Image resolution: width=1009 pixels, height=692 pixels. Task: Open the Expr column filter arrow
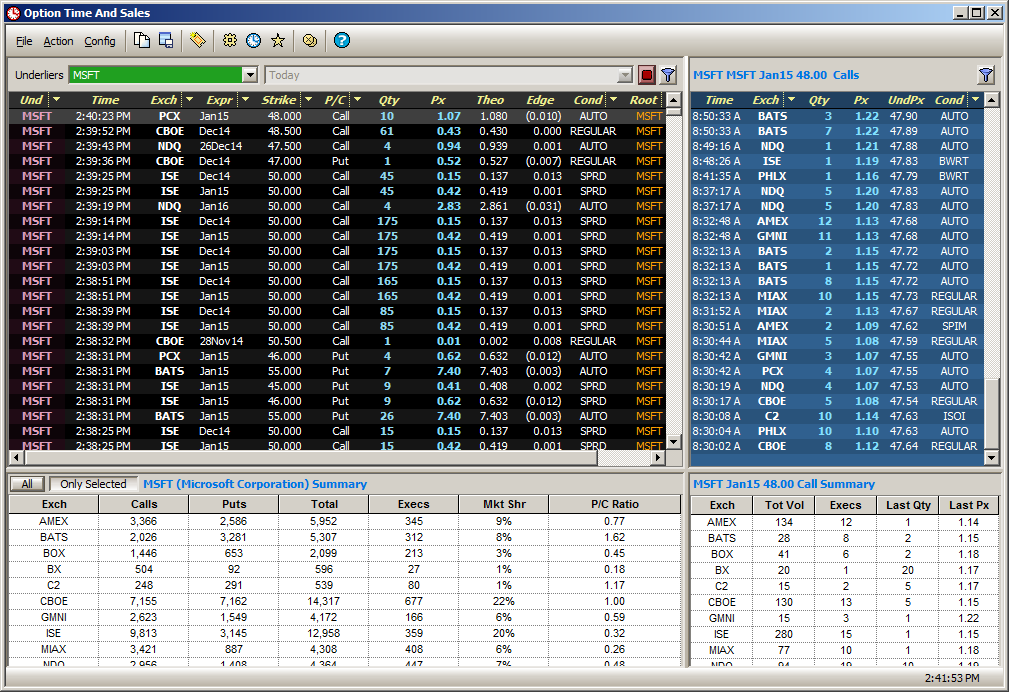tap(245, 100)
